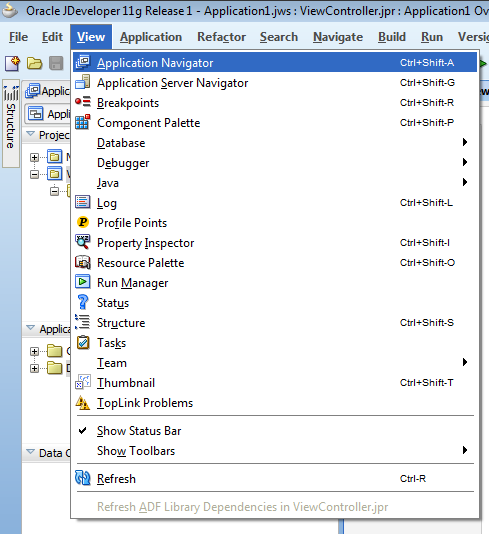This screenshot has height=534, width=489.
Task: Click the Status question mark icon
Action: click(x=83, y=302)
